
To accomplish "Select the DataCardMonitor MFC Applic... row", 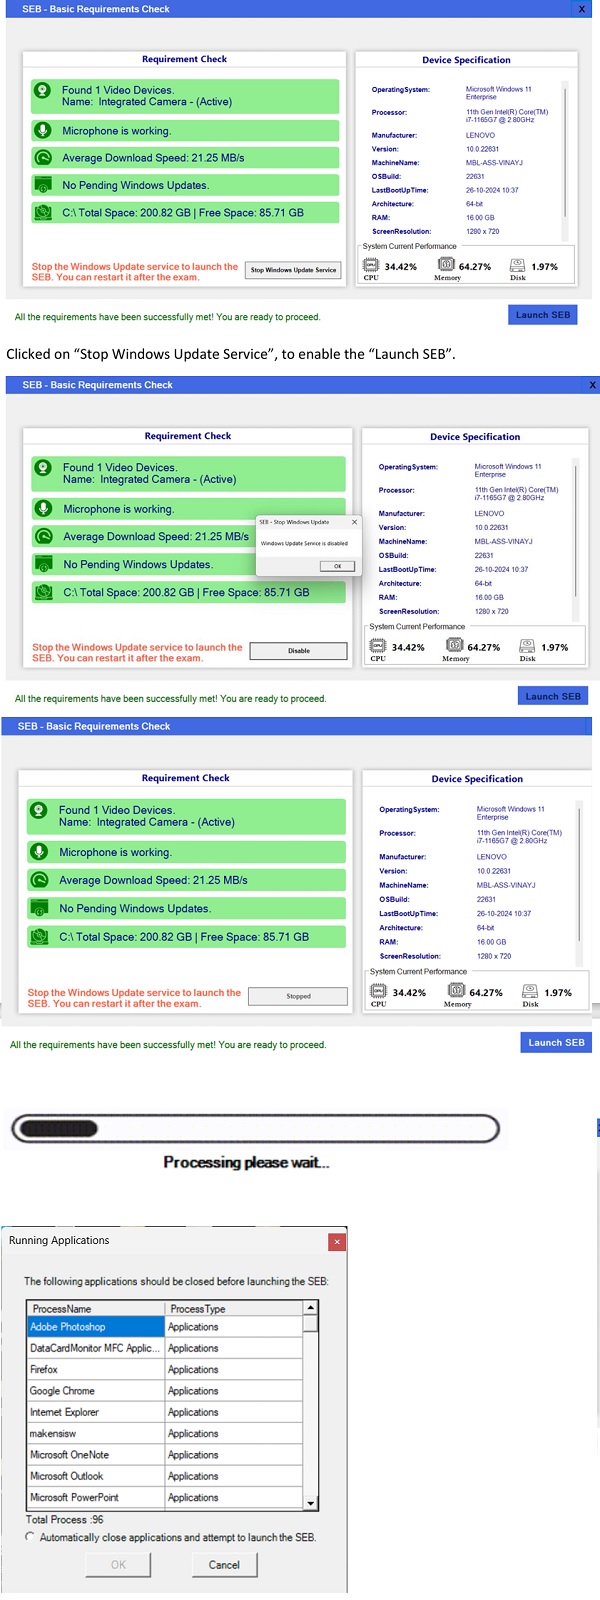I will pos(166,1348).
